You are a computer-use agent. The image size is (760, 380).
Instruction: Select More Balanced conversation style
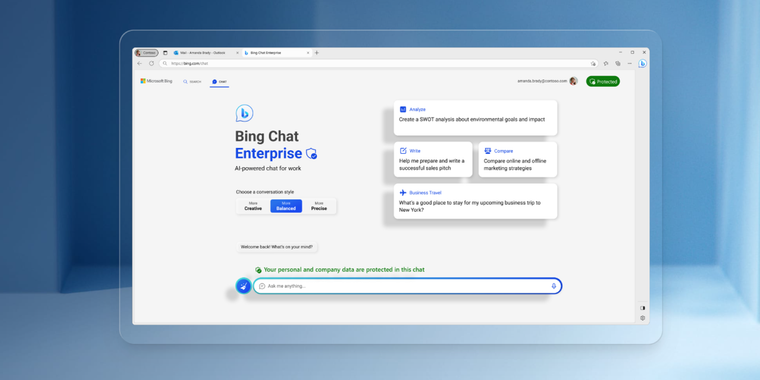(286, 206)
